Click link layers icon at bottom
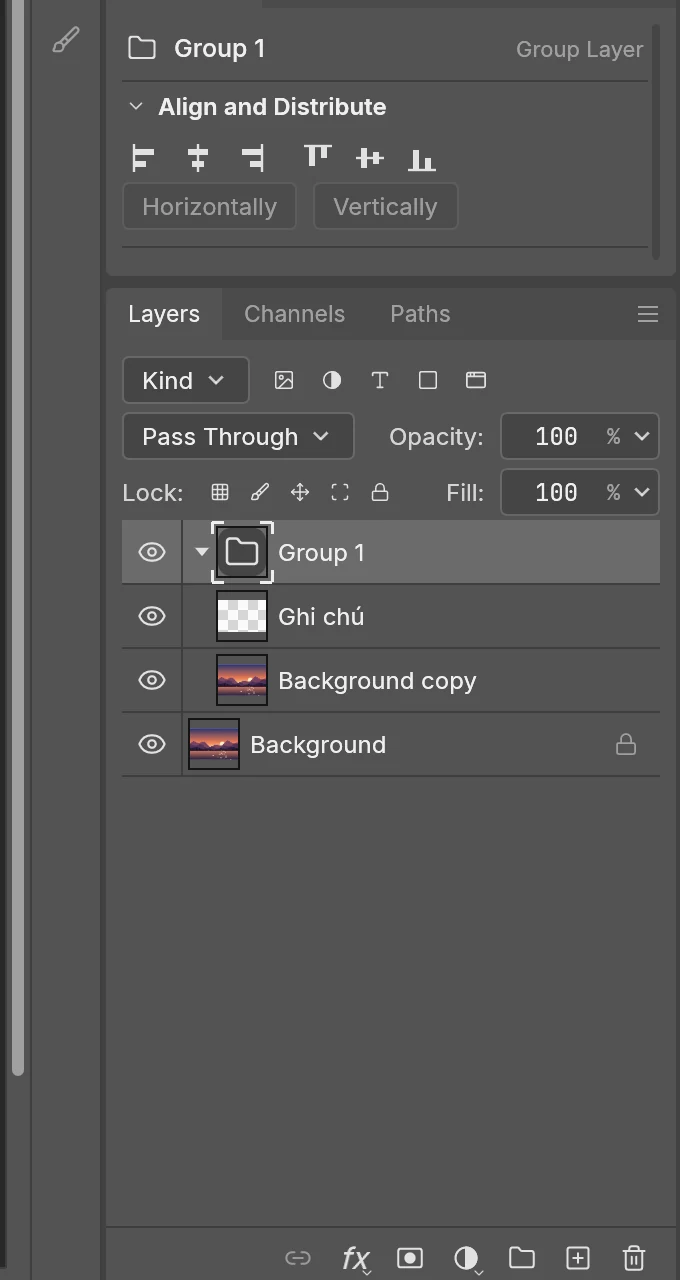This screenshot has width=680, height=1280. [298, 1258]
